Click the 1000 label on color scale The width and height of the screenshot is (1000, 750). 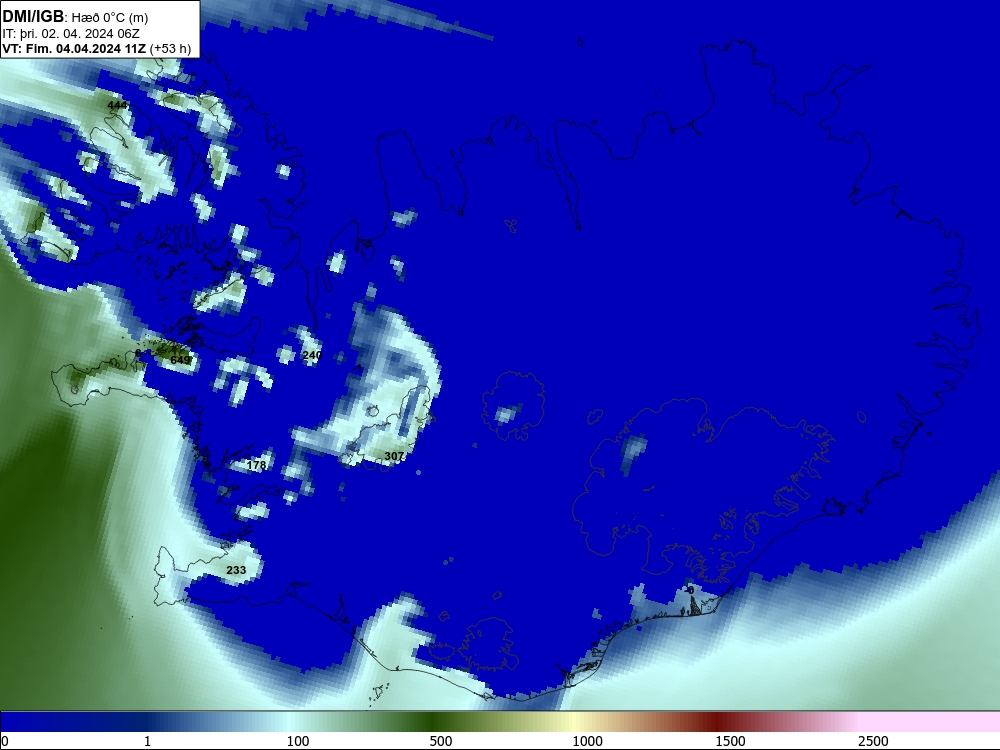coord(587,741)
